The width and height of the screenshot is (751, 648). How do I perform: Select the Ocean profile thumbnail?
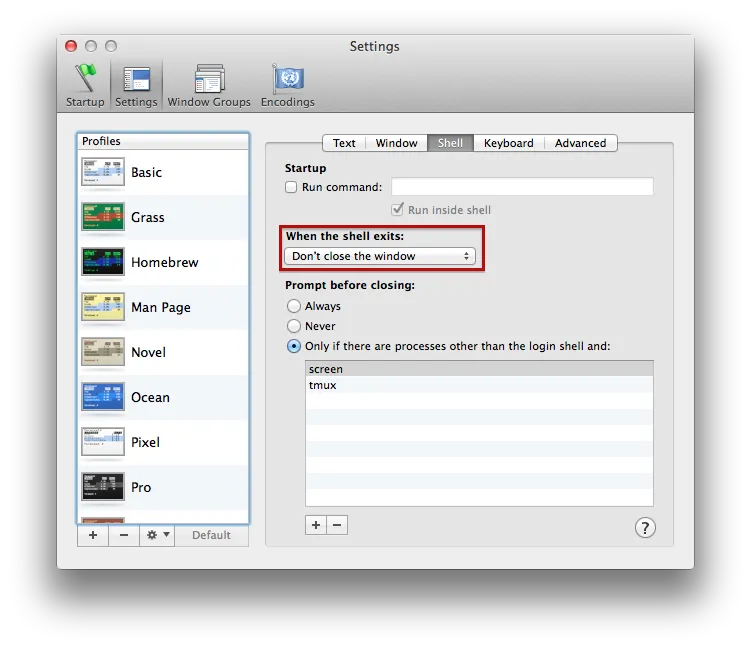click(x=103, y=397)
